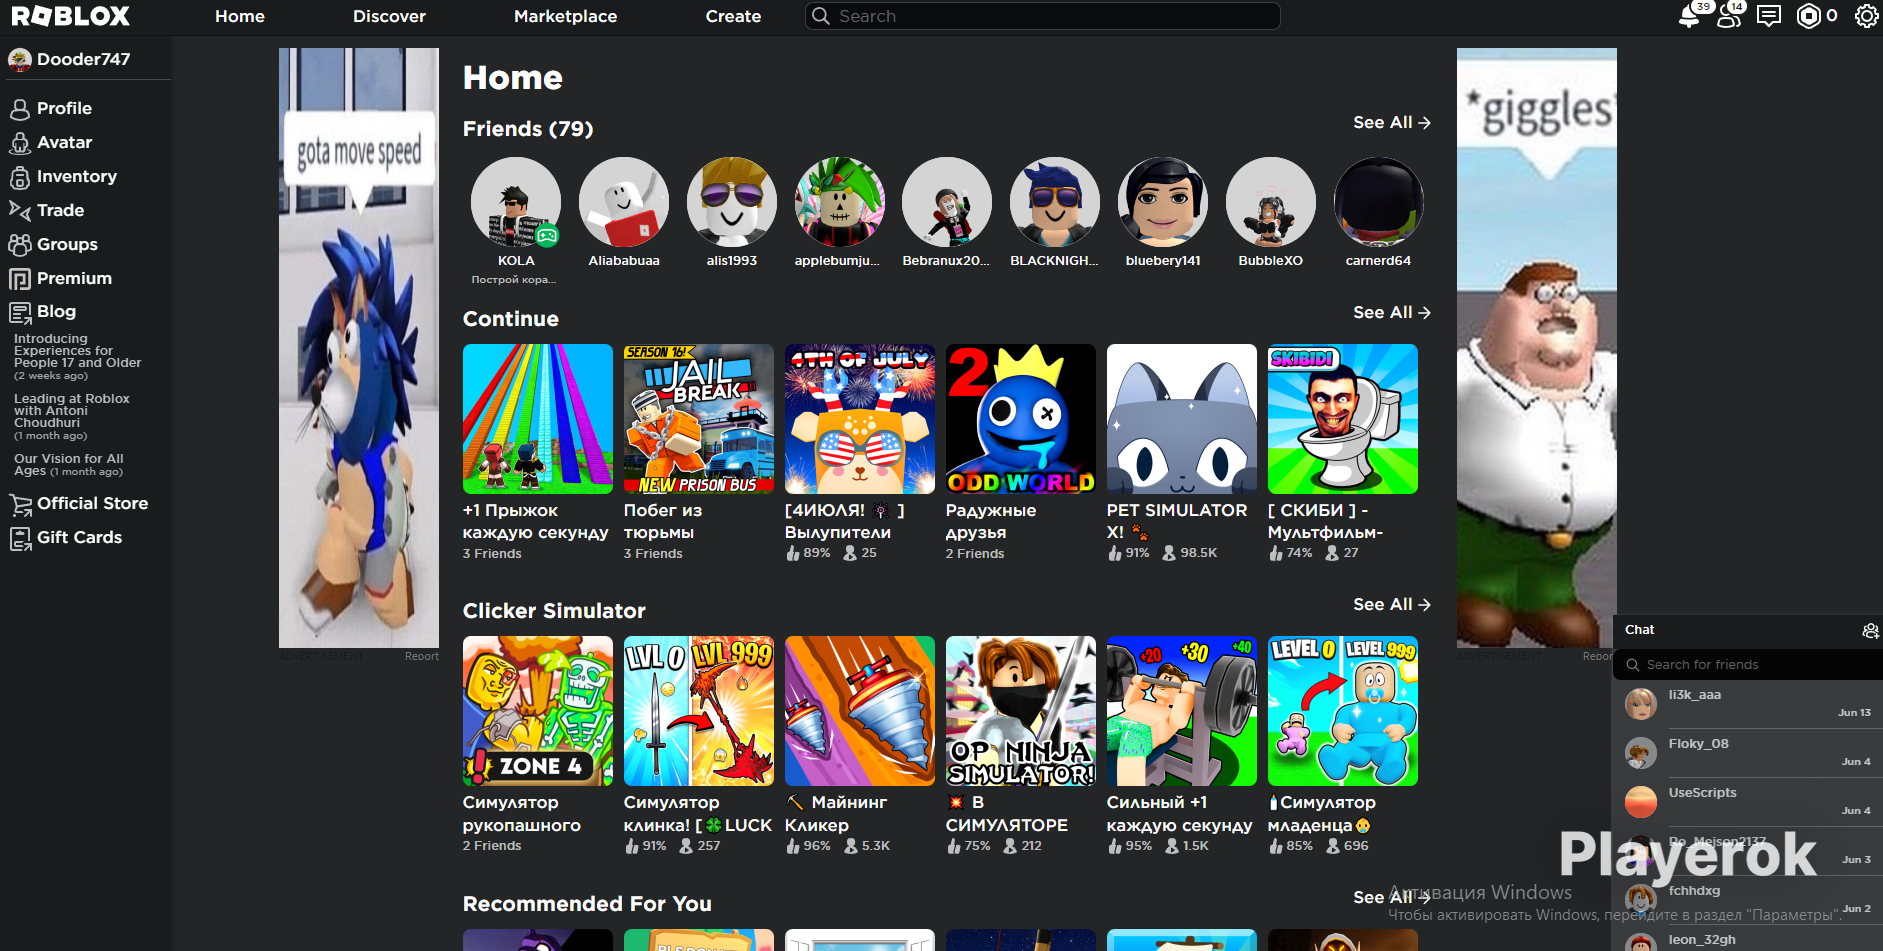Open the weightlifting +20 +30 game thumbnail

click(1182, 711)
